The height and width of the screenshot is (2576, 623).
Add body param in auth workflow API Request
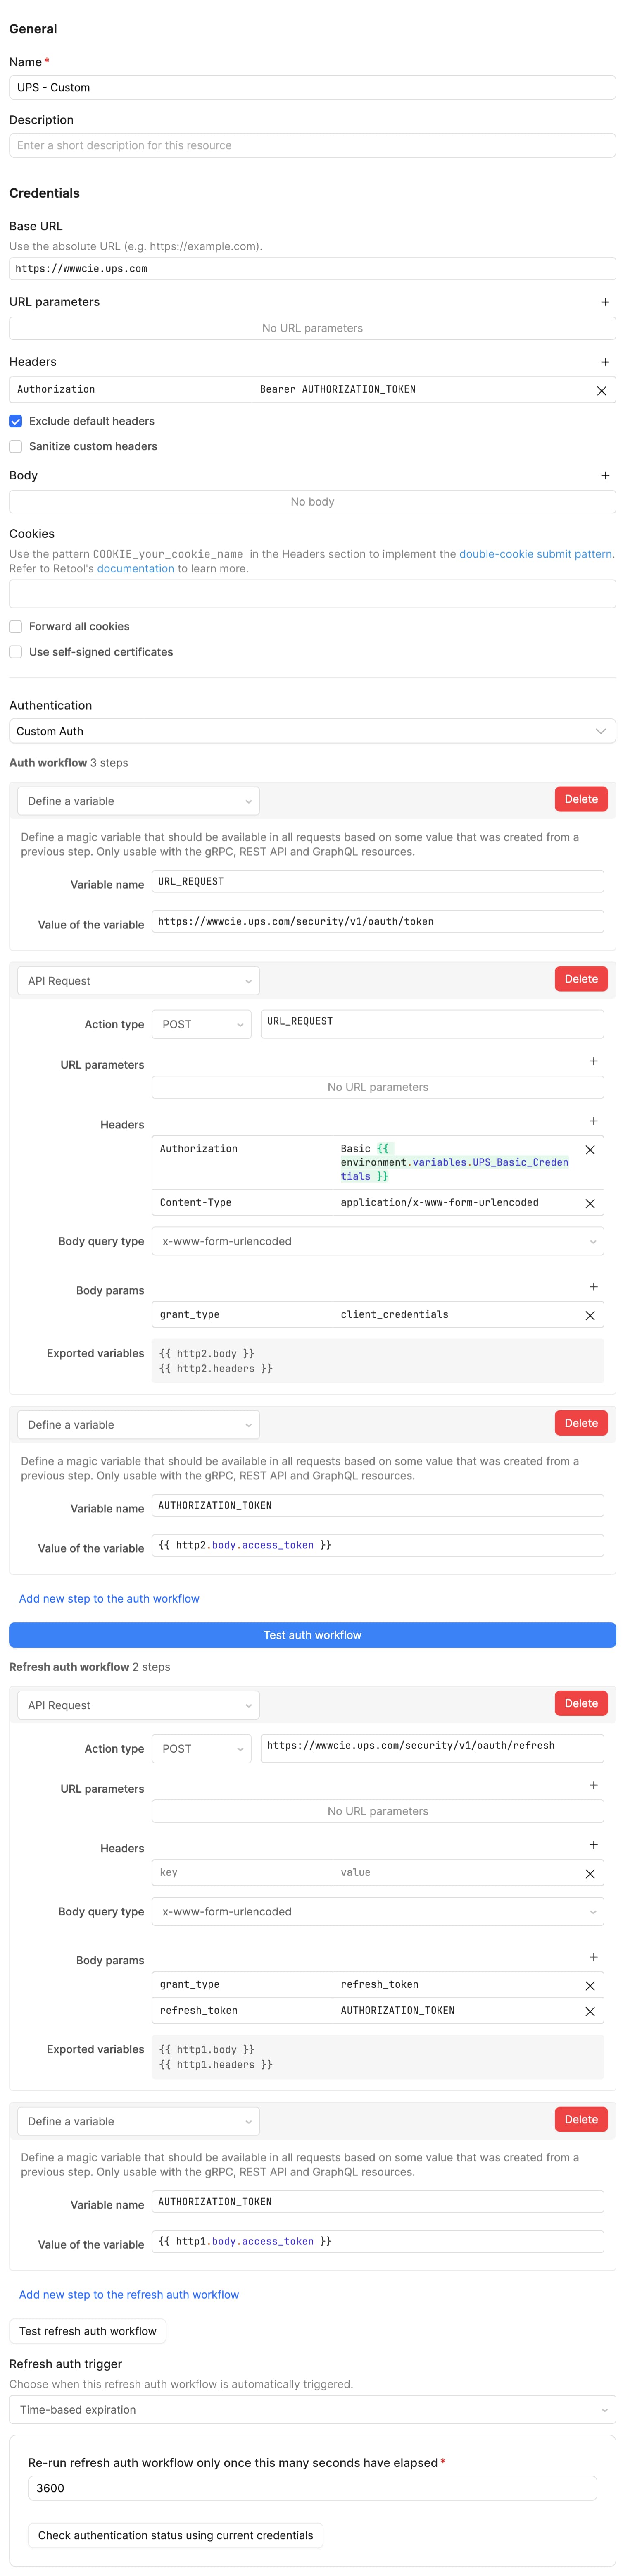click(x=593, y=1287)
